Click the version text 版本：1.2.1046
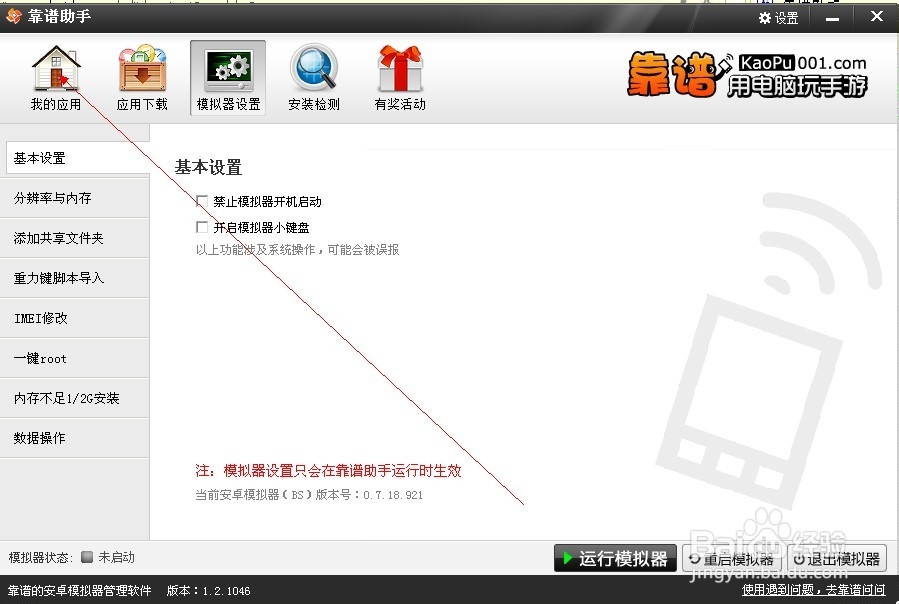 tap(209, 591)
